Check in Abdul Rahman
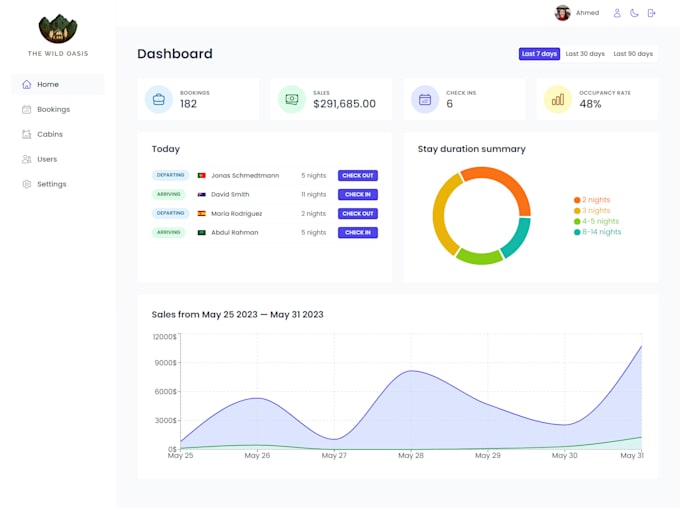 pos(358,233)
